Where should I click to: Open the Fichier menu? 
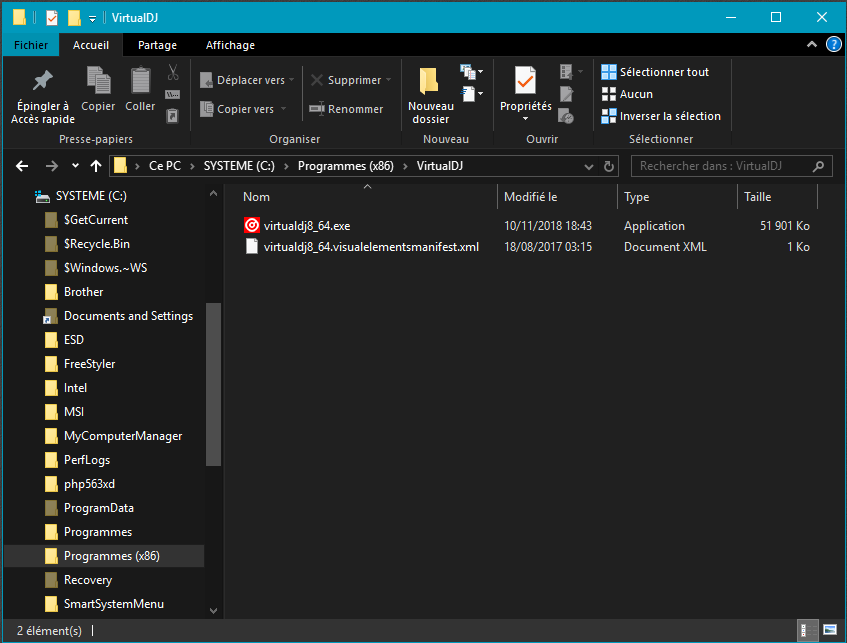pos(31,45)
